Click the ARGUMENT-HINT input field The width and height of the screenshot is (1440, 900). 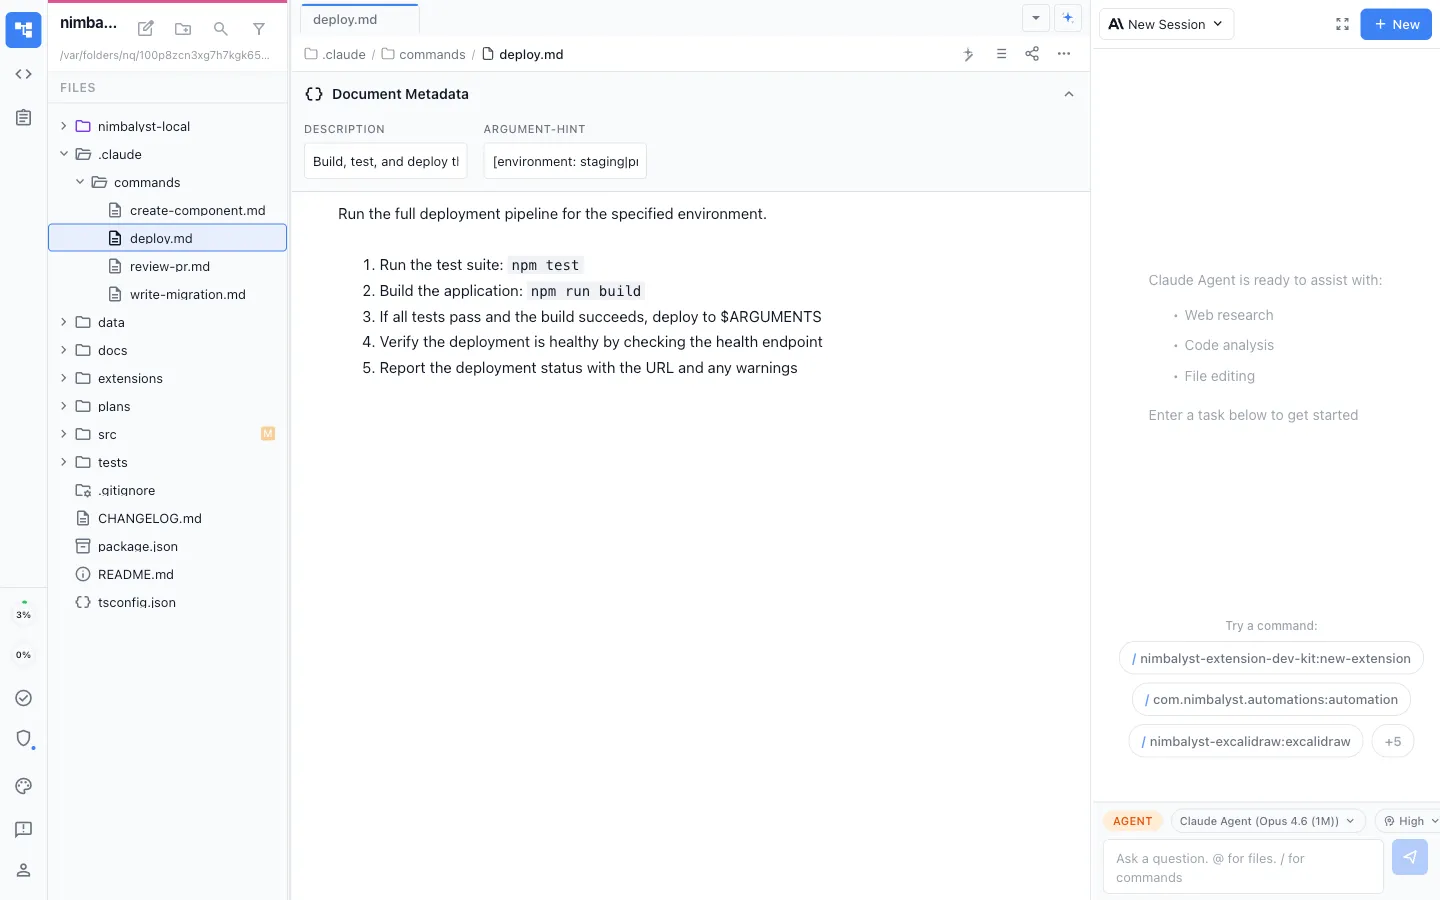[x=565, y=161]
